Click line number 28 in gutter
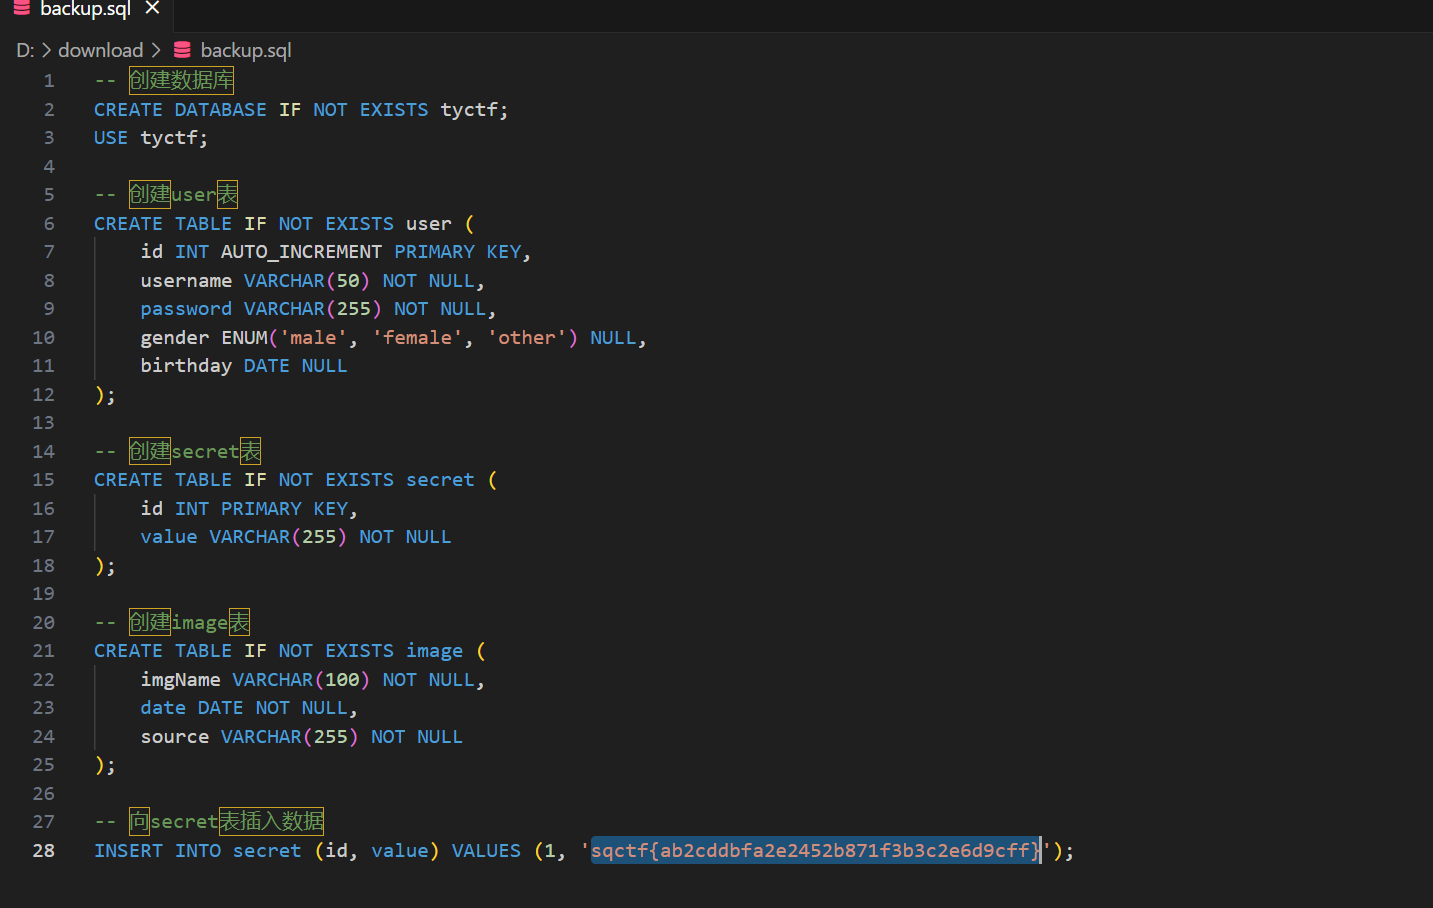Screen dimensions: 1433x908 (x=44, y=851)
